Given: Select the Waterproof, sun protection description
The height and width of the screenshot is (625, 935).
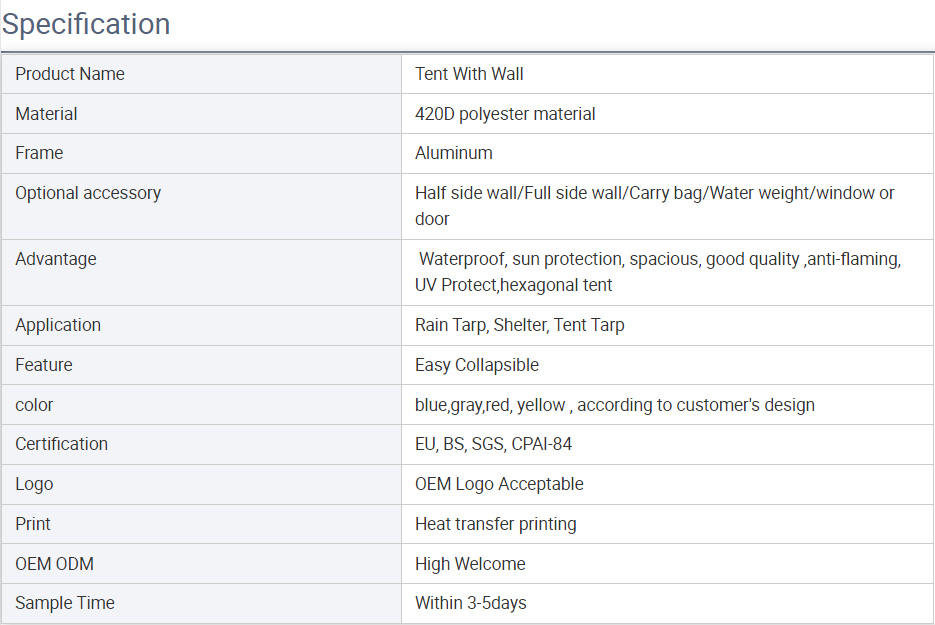Looking at the screenshot, I should (658, 272).
